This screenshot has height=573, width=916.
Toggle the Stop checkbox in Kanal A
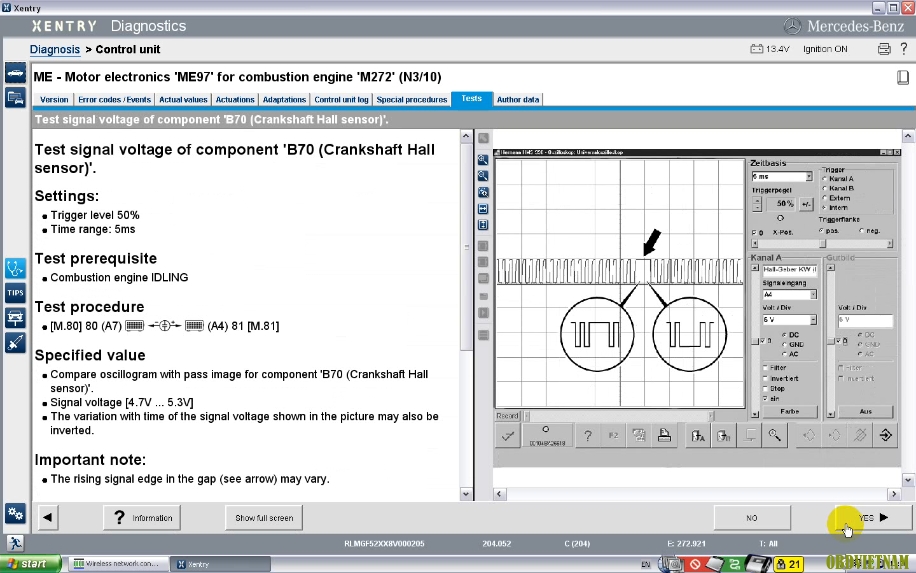[x=765, y=388]
